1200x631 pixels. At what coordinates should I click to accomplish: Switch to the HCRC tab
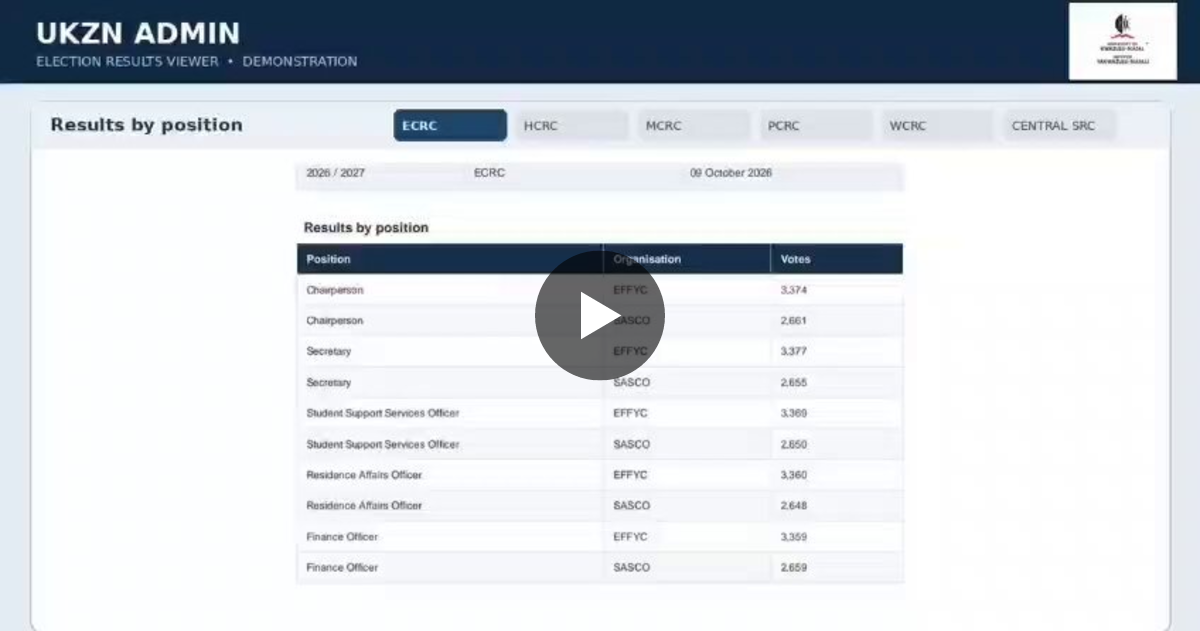click(572, 126)
